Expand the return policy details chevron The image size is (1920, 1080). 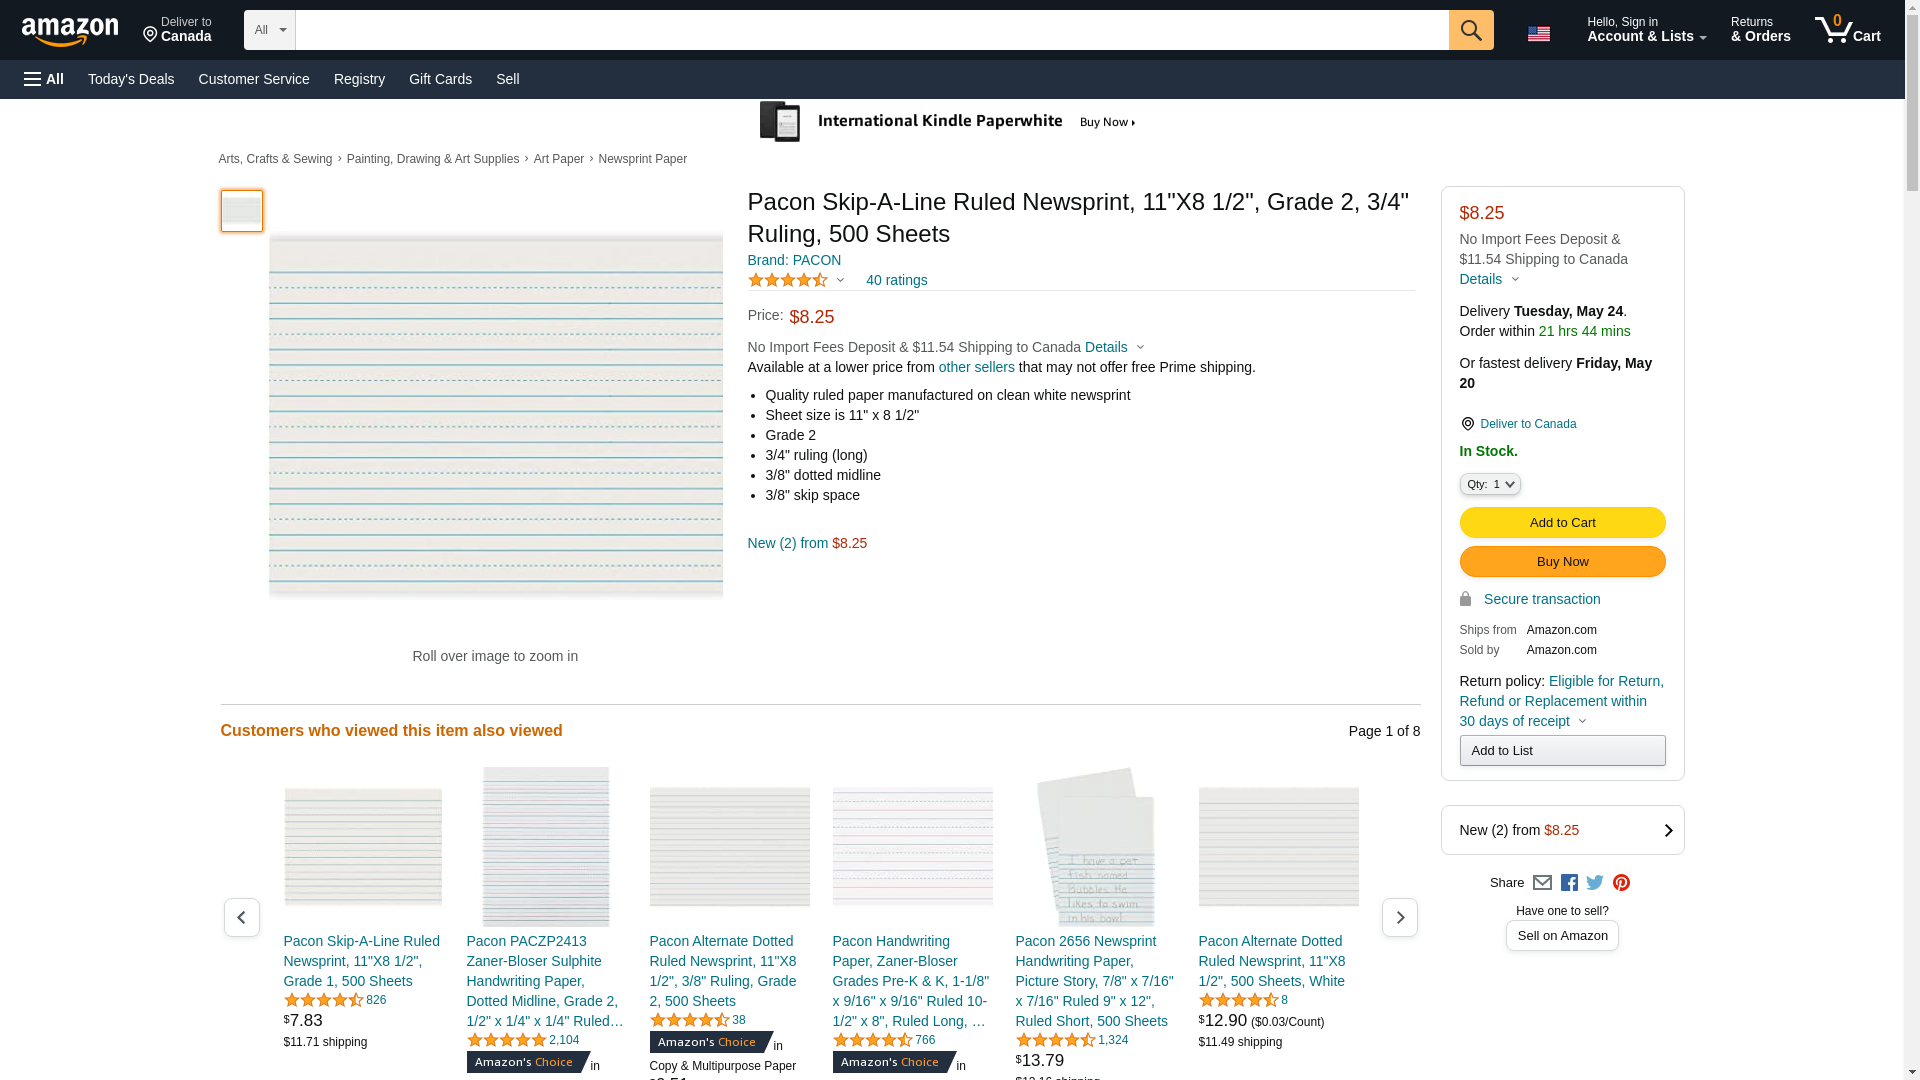[x=1582, y=722]
